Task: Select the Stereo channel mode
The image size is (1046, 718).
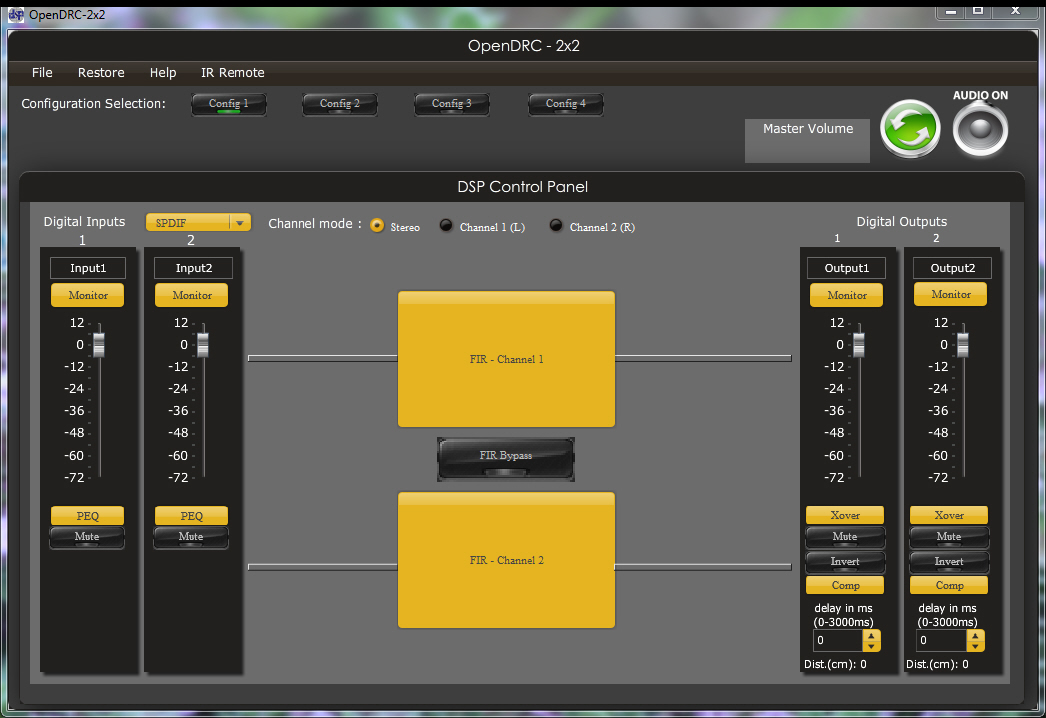Action: [377, 226]
